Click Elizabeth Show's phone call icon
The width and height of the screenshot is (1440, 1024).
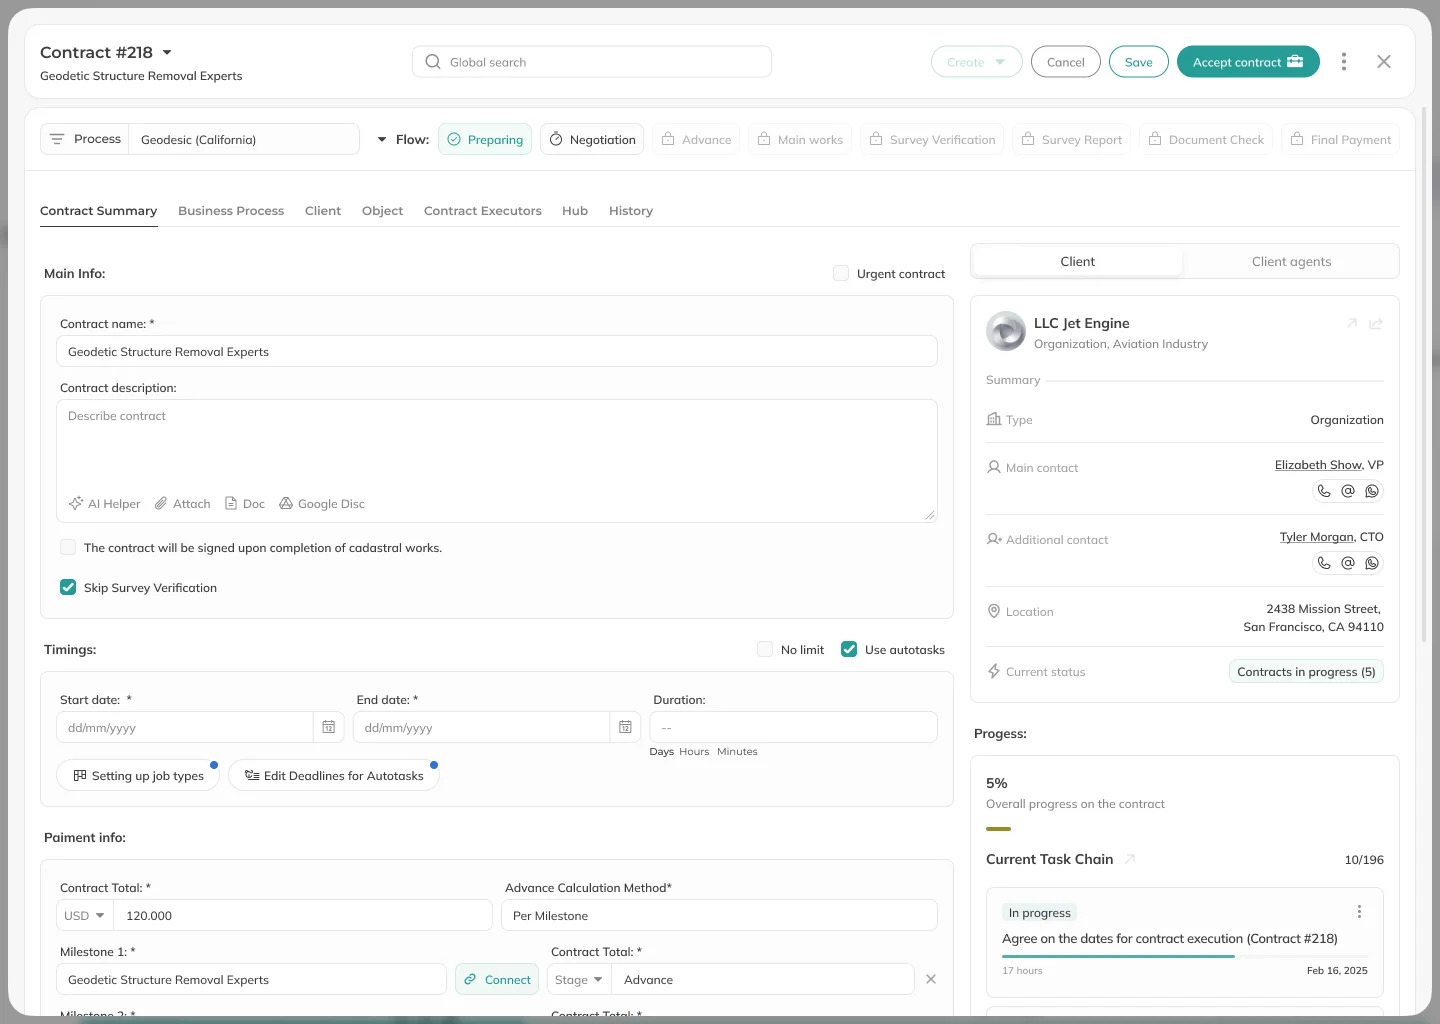click(x=1324, y=491)
